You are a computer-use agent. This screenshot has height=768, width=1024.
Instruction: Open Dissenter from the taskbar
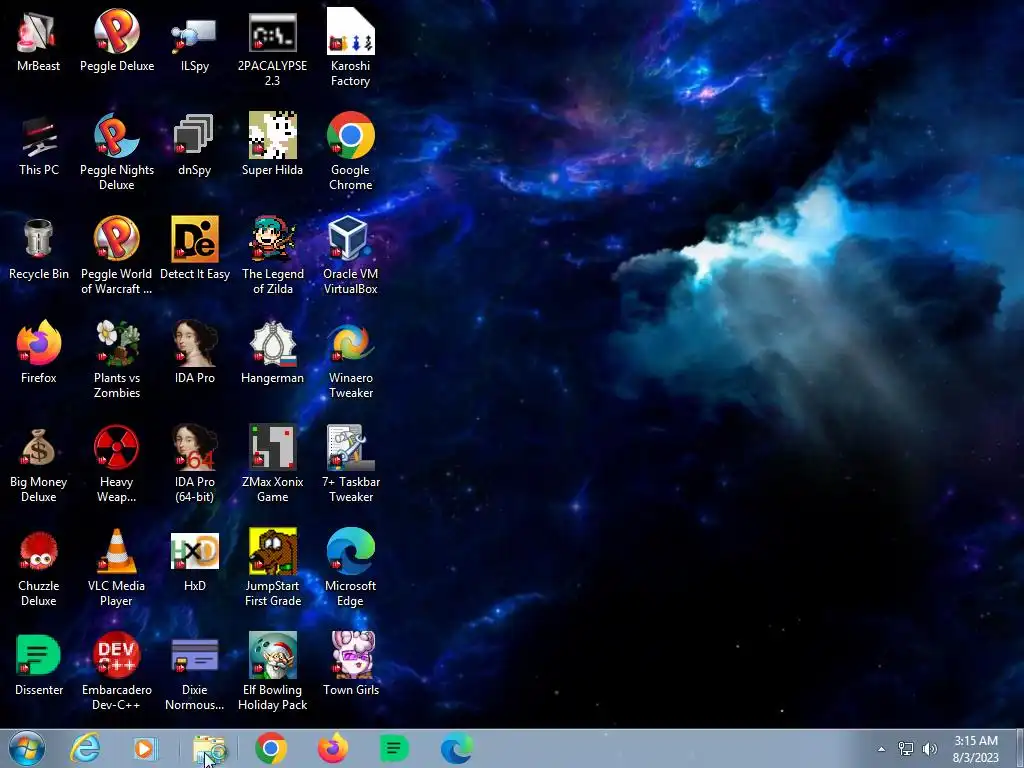pos(394,748)
